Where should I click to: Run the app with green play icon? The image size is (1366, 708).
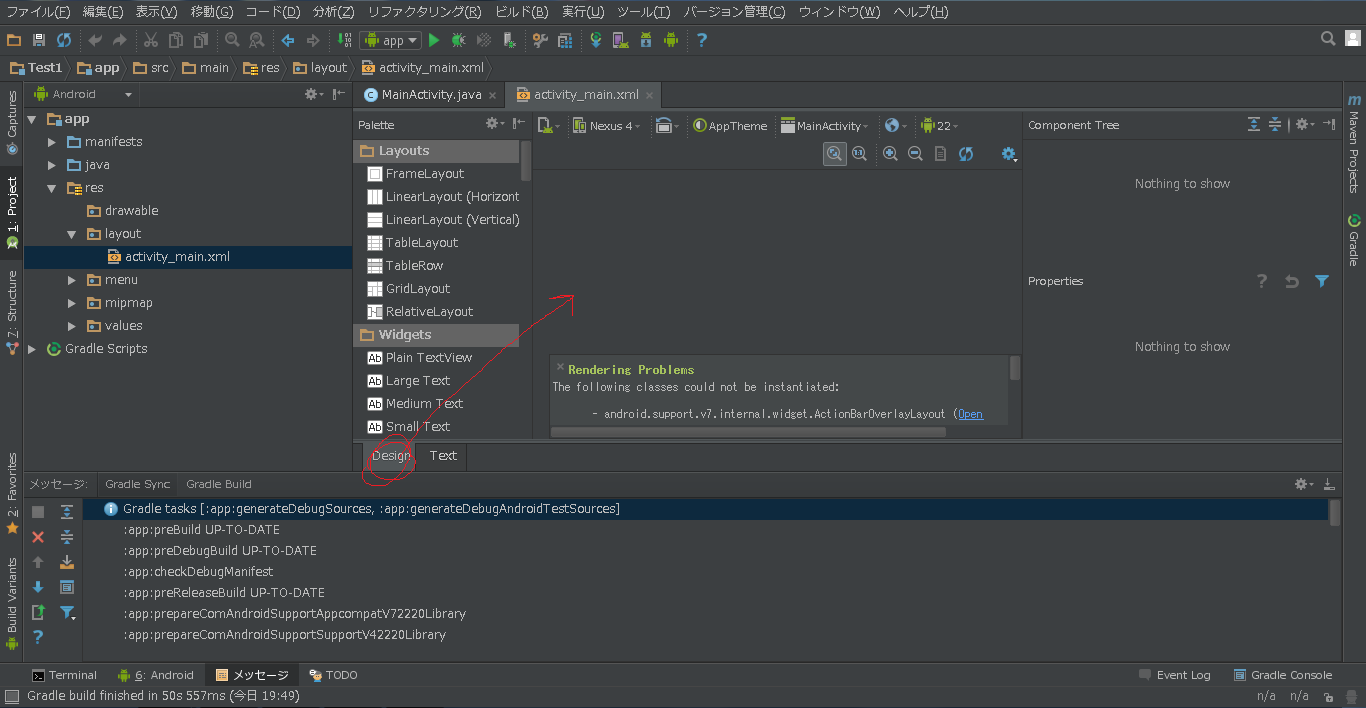[x=434, y=40]
